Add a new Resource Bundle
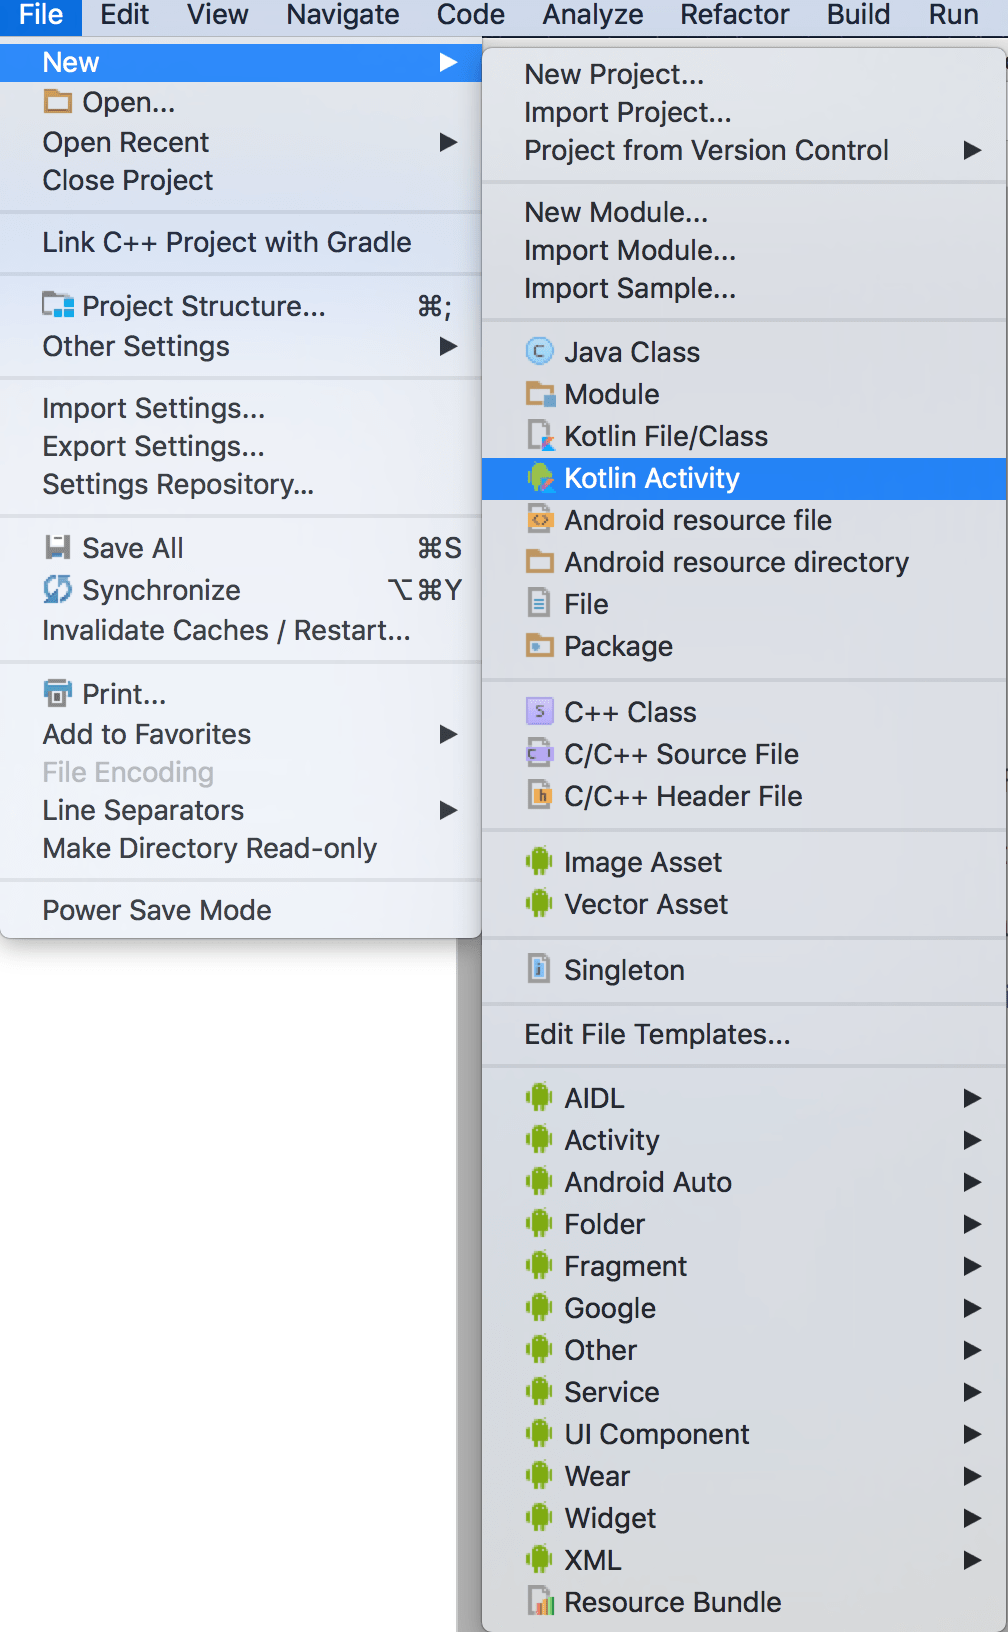This screenshot has width=1008, height=1632. [672, 1602]
